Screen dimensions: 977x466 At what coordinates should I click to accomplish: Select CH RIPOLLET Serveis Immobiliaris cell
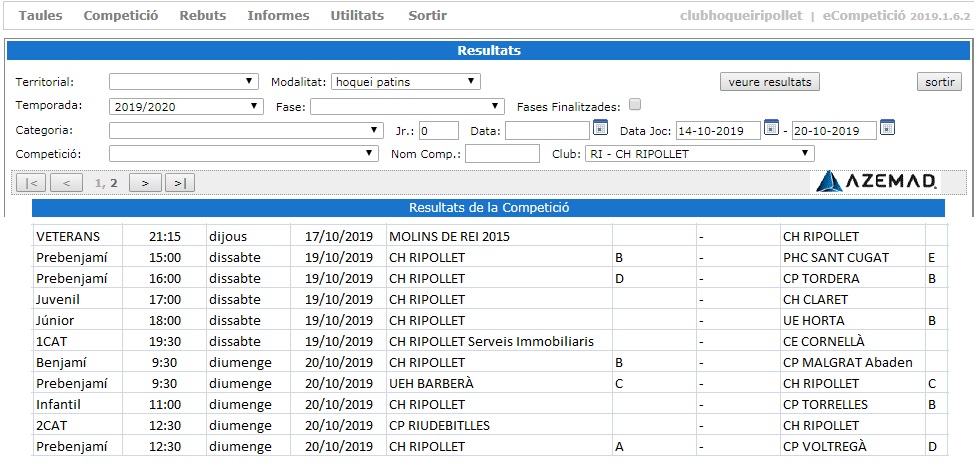[x=499, y=341]
